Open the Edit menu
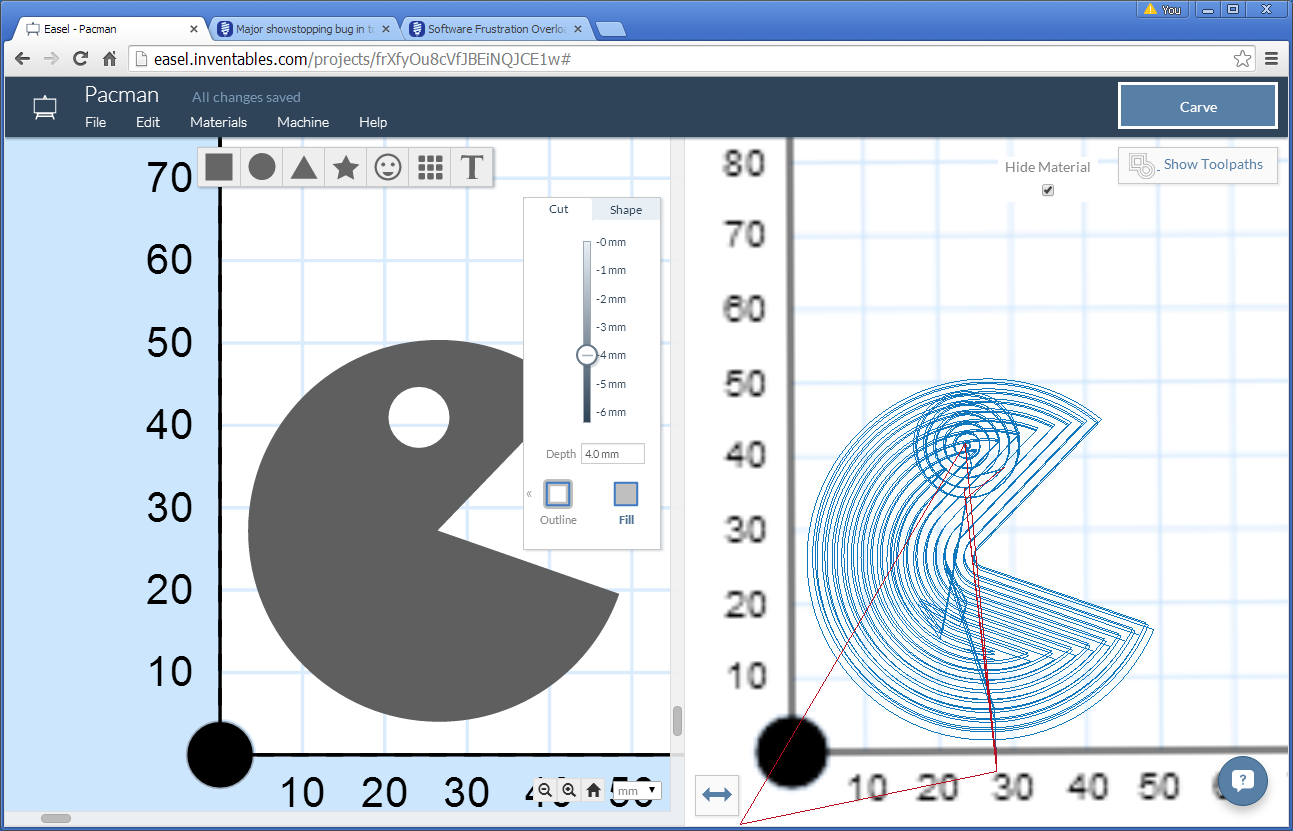This screenshot has height=831, width=1293. 148,122
